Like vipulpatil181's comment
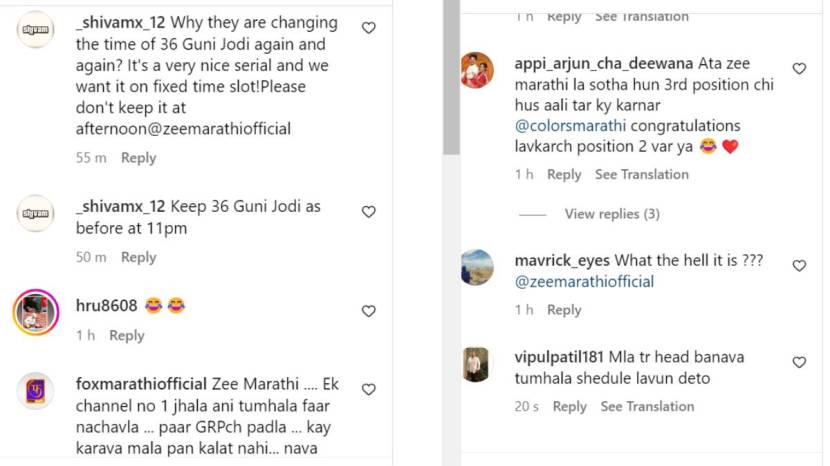This screenshot has width=830, height=466. coord(799,363)
